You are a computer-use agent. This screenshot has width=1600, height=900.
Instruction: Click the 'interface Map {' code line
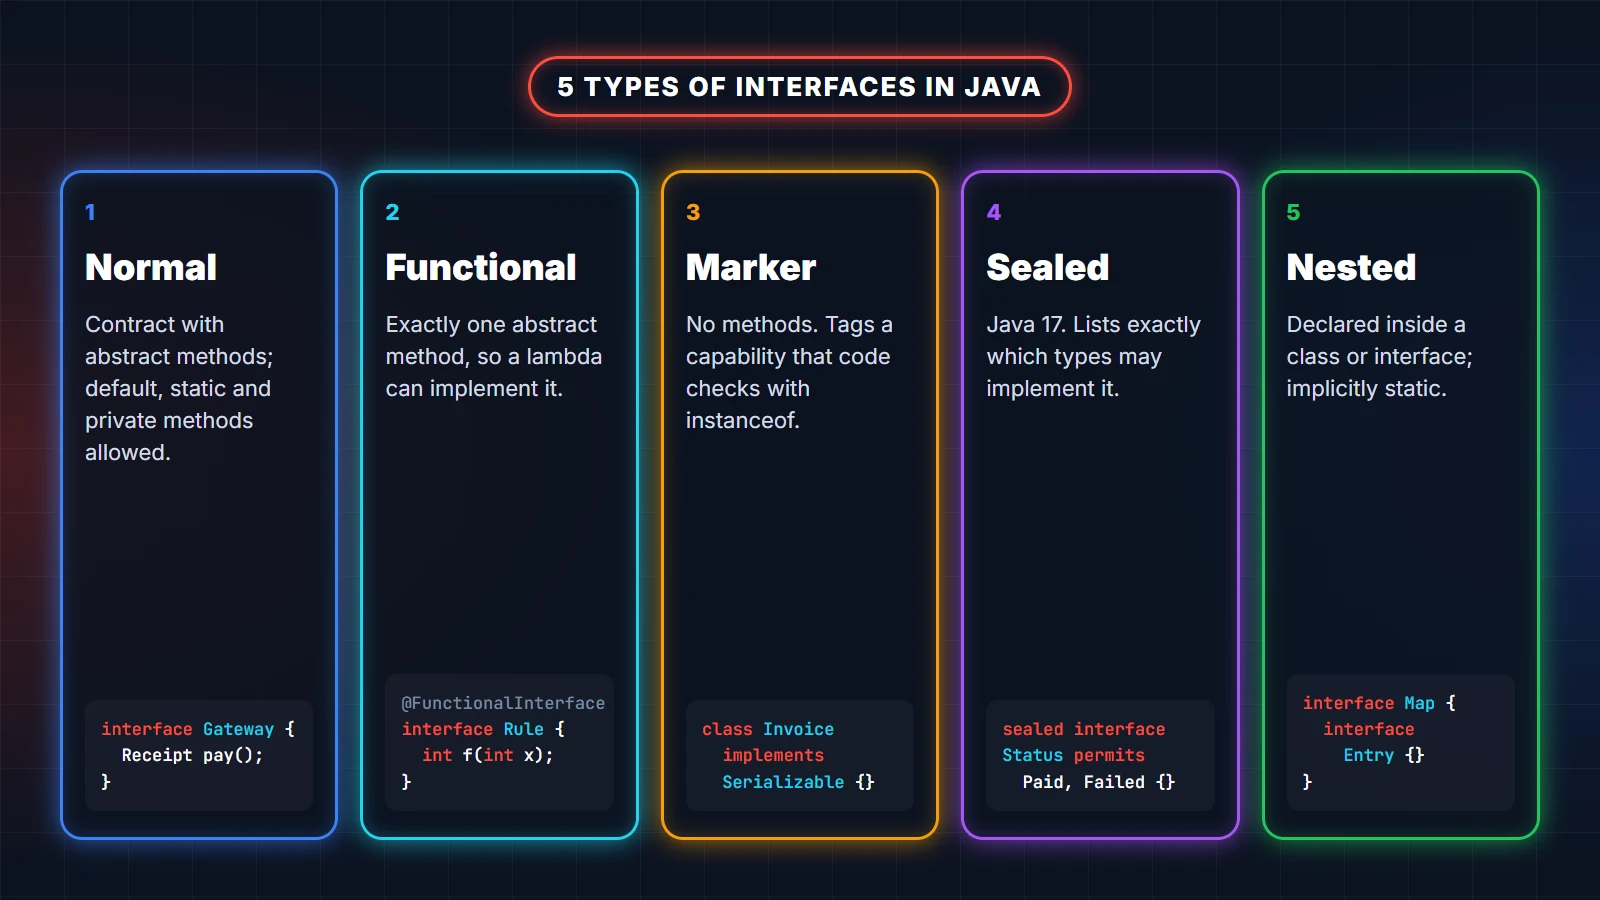1379,703
